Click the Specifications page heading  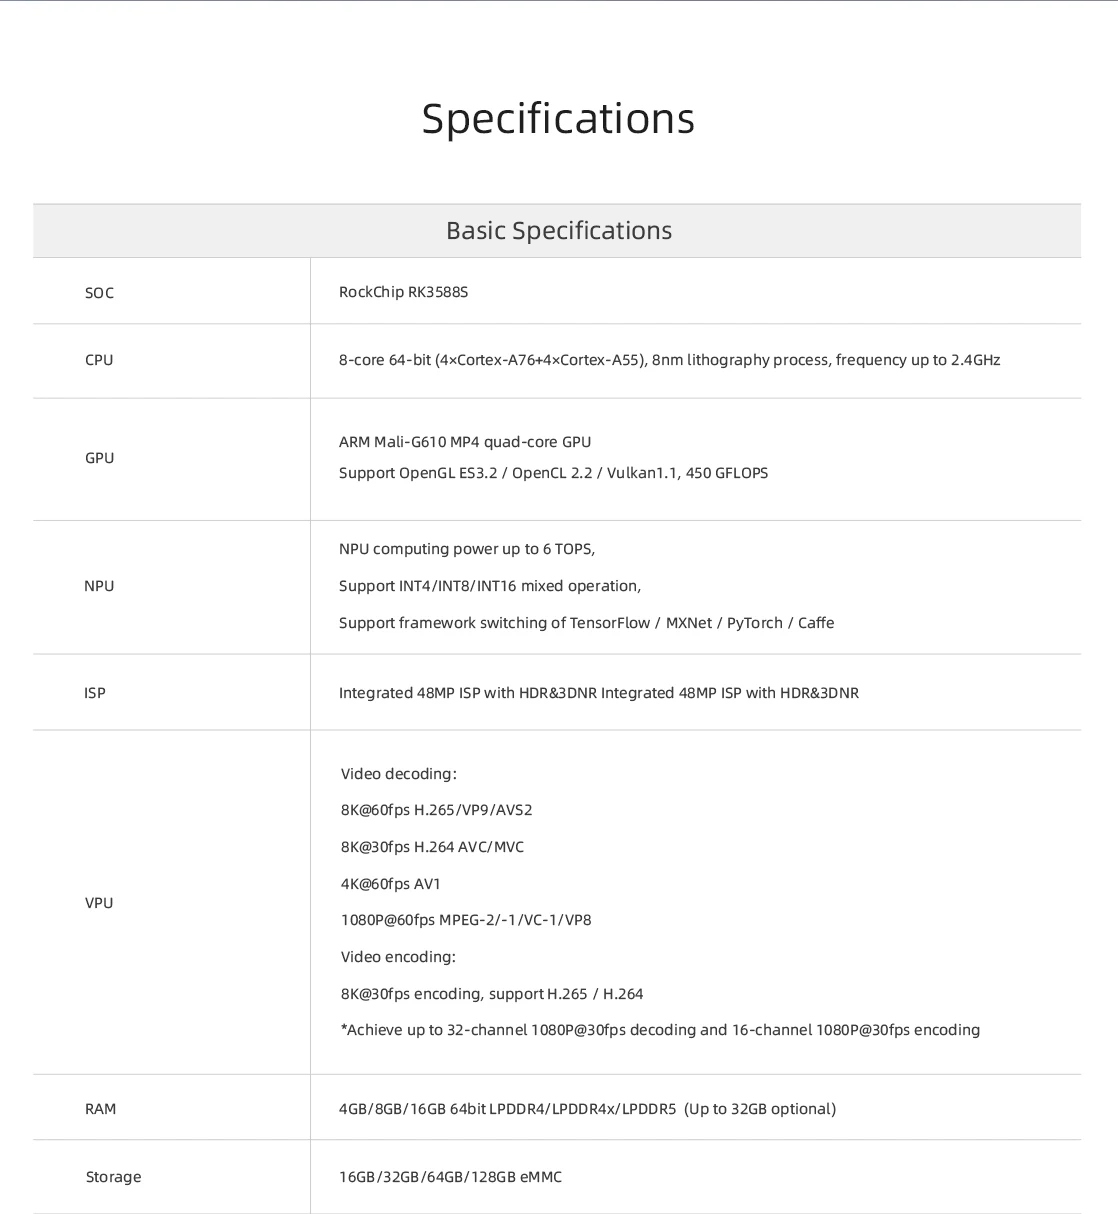(x=558, y=118)
